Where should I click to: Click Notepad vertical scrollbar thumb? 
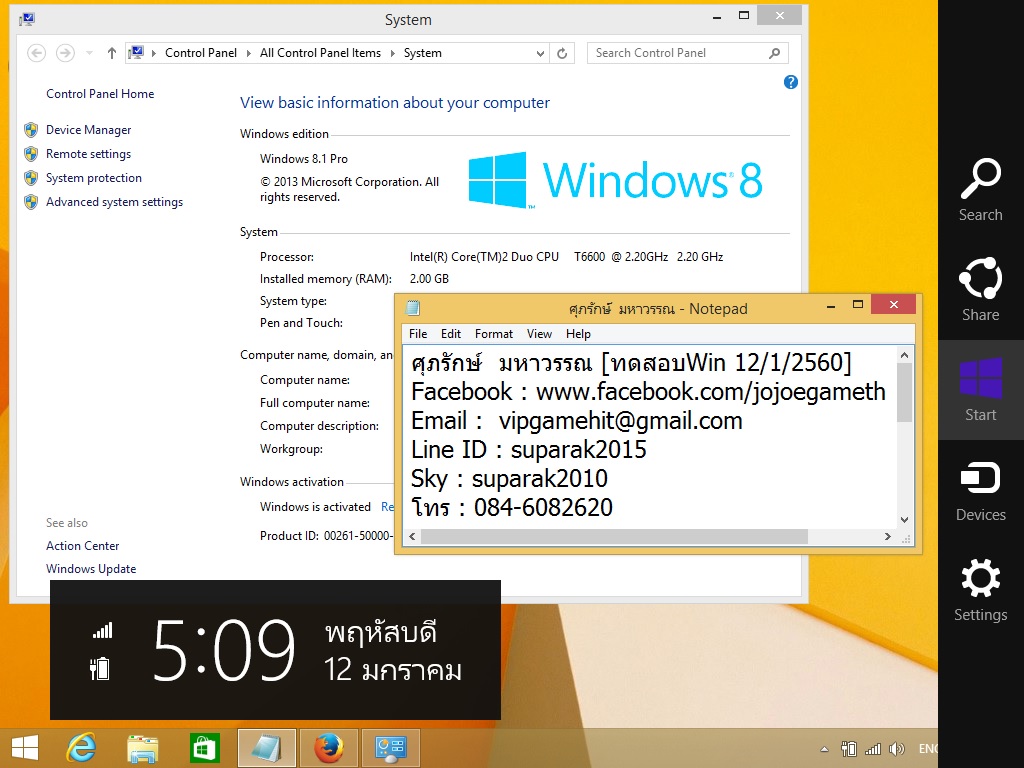pyautogui.click(x=904, y=392)
